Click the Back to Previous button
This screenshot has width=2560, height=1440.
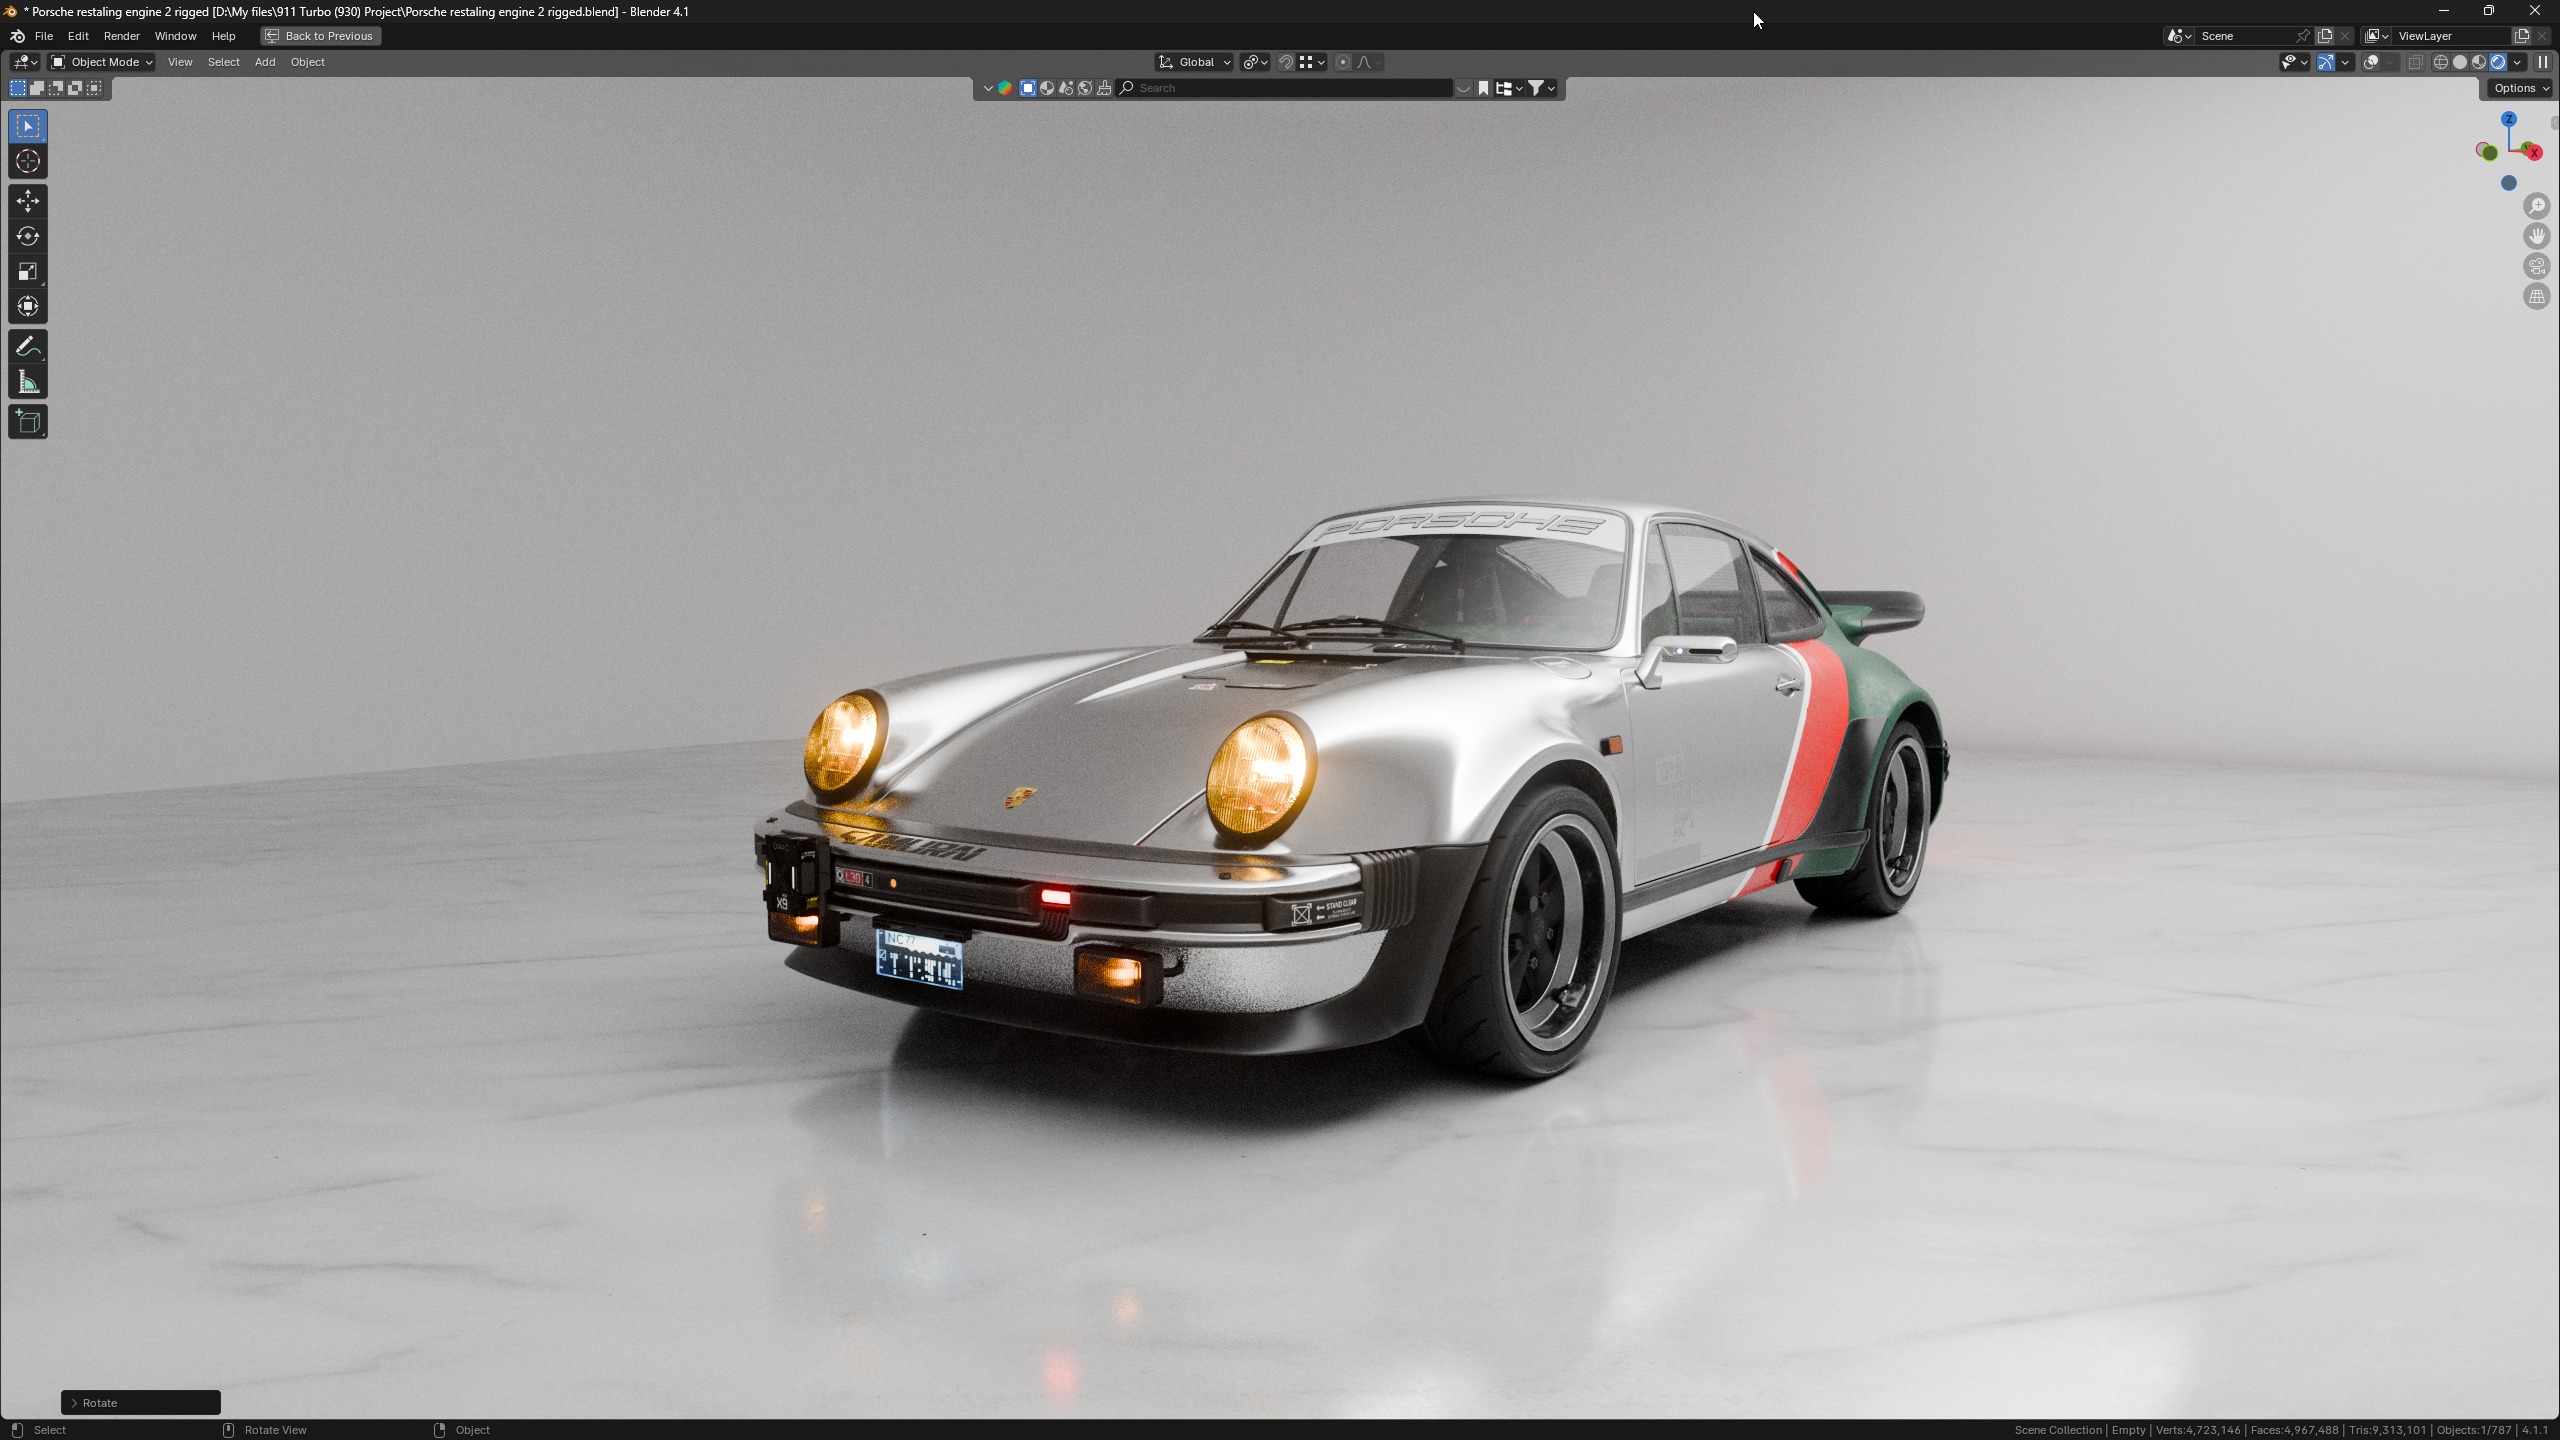coord(320,36)
